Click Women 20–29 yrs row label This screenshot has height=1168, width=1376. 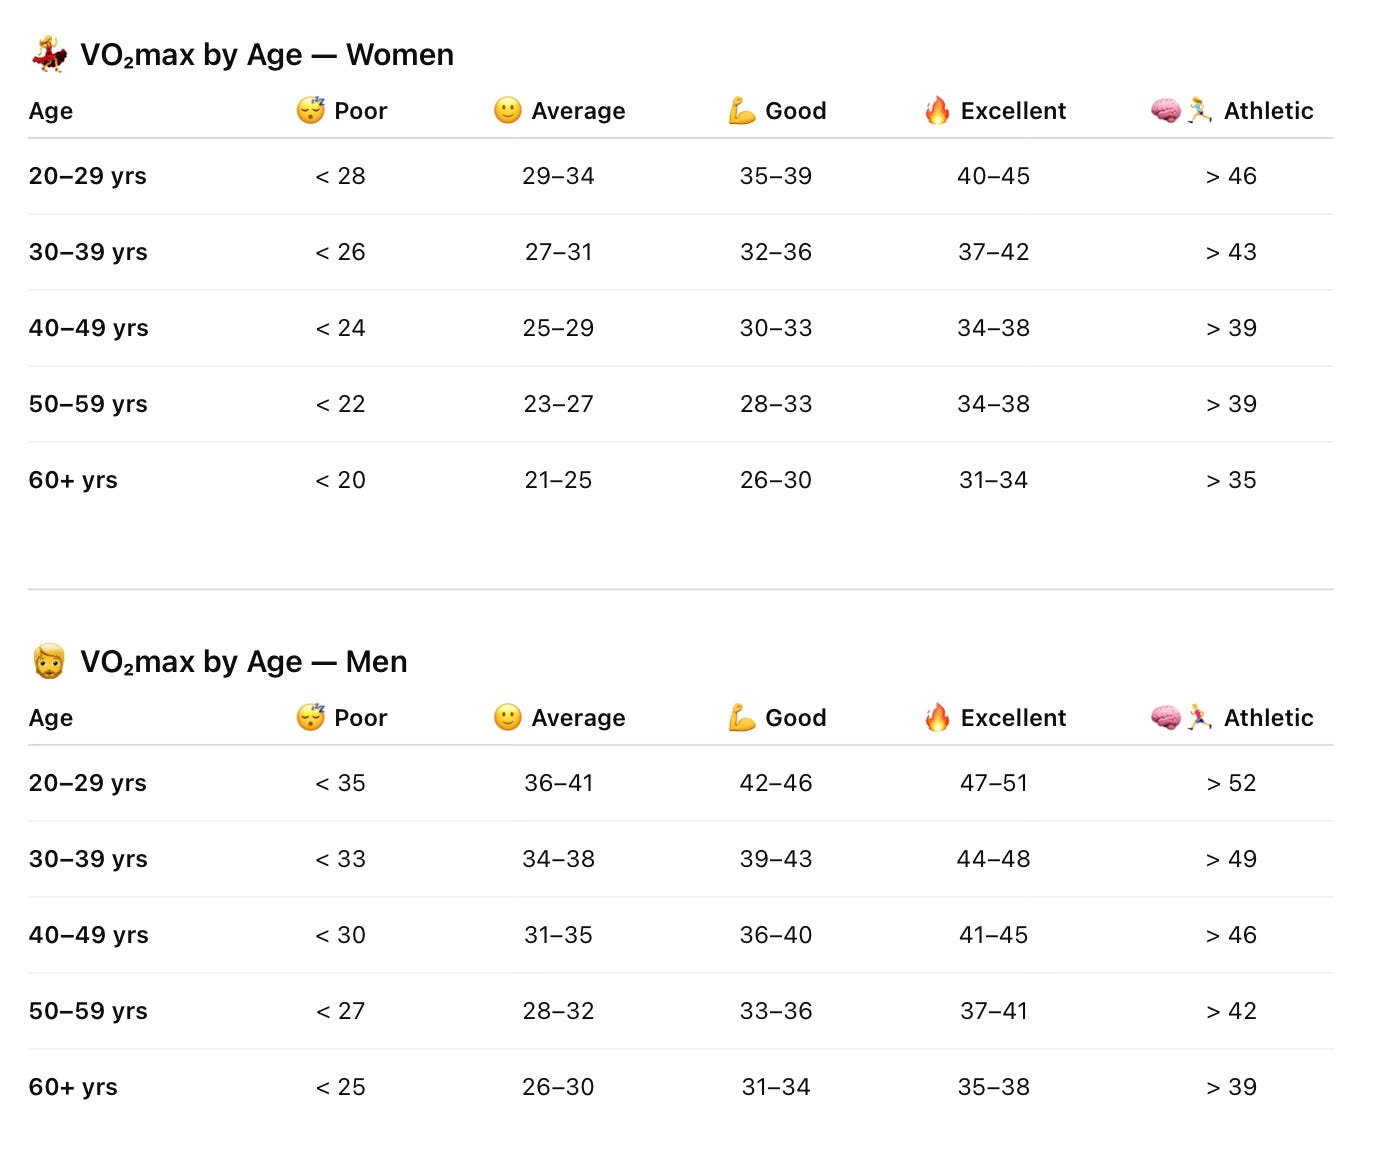click(88, 176)
